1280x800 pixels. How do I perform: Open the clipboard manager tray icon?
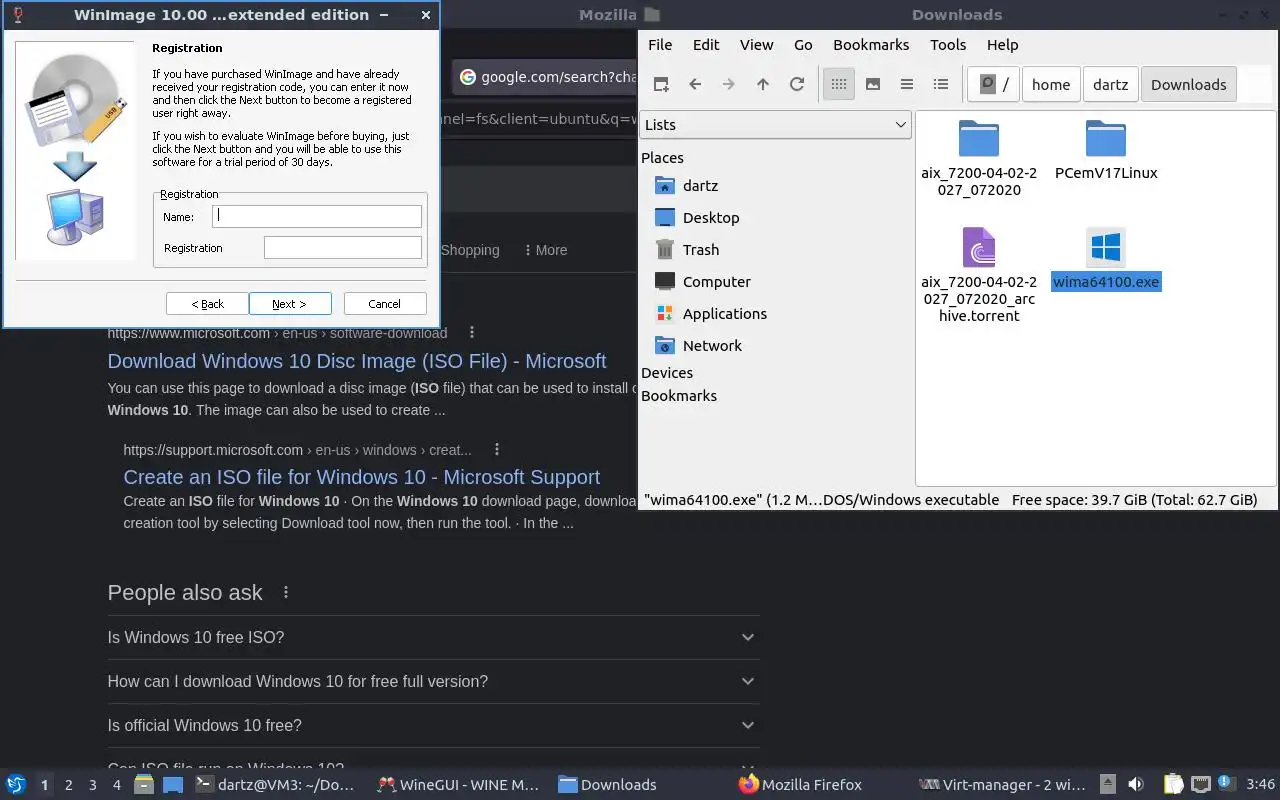(1173, 784)
